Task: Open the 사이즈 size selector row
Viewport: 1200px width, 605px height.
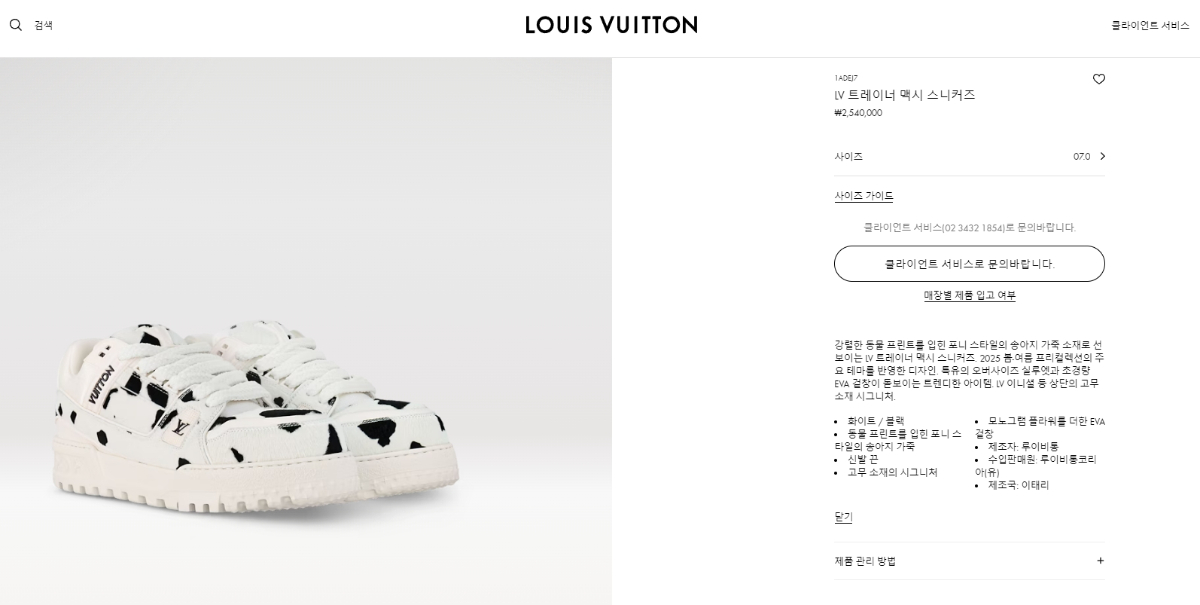Action: 969,157
